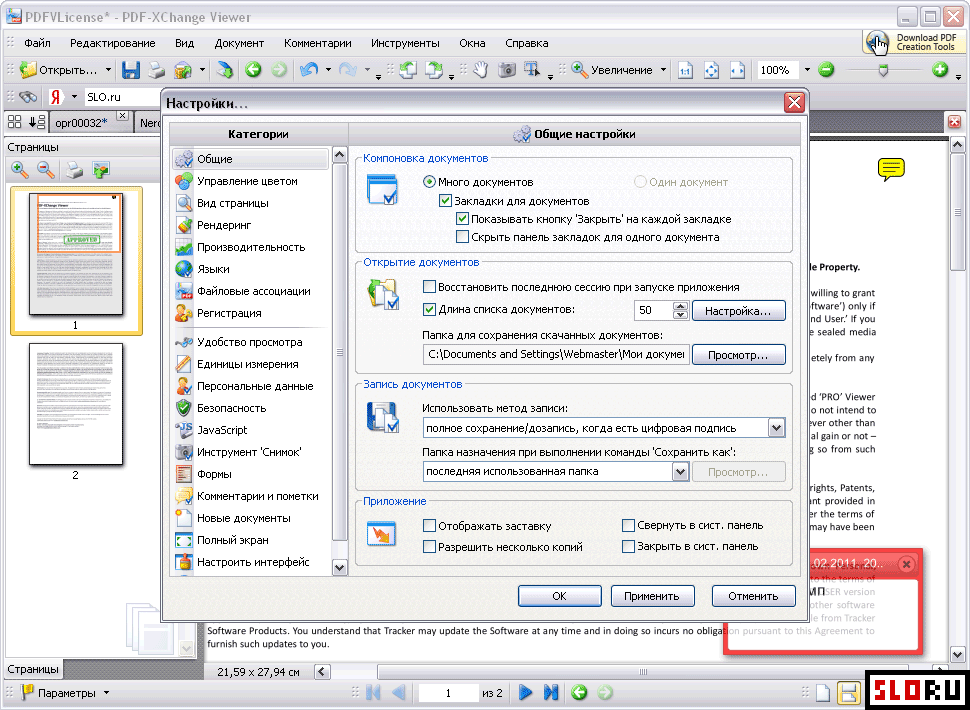This screenshot has height=710, width=970.
Task: Expand the dropdown arrow next to Открыть...
Action: (x=108, y=70)
